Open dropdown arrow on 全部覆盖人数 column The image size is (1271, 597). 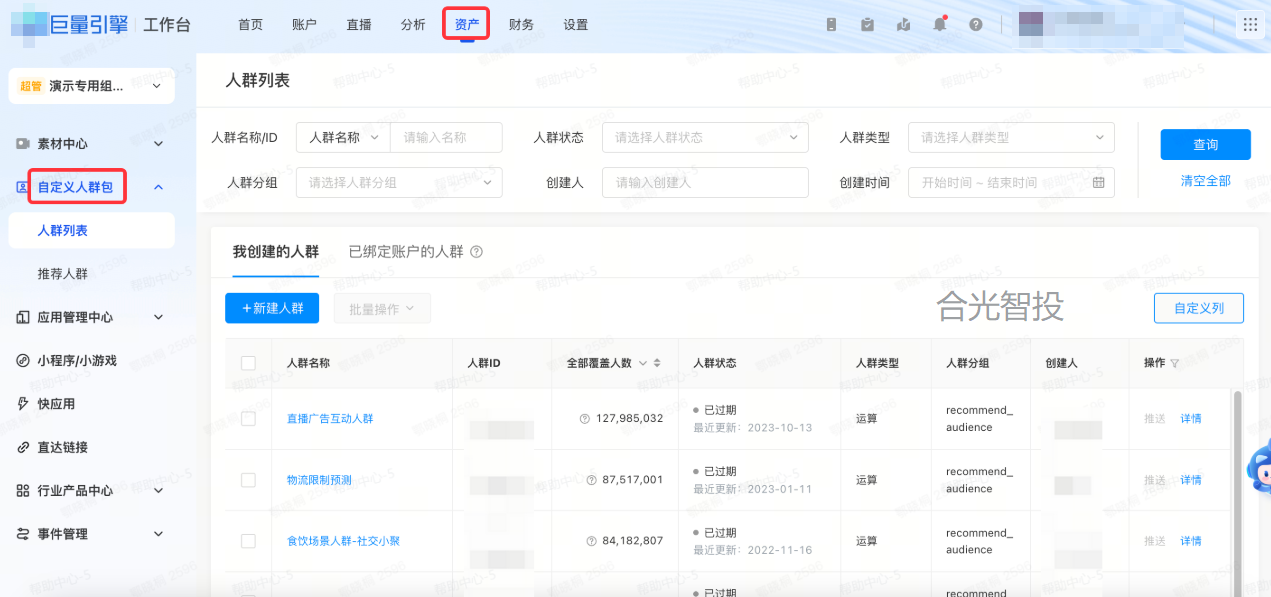tap(643, 363)
